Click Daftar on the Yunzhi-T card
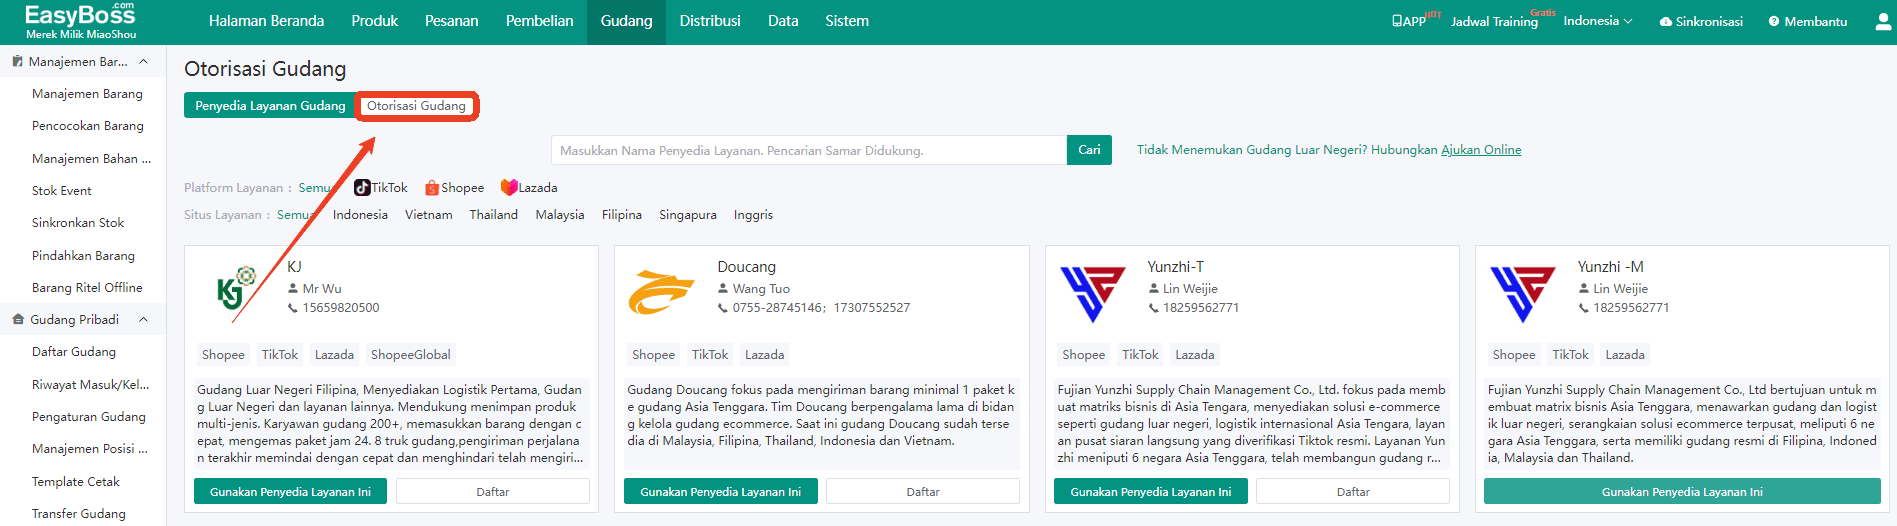 coord(1353,491)
